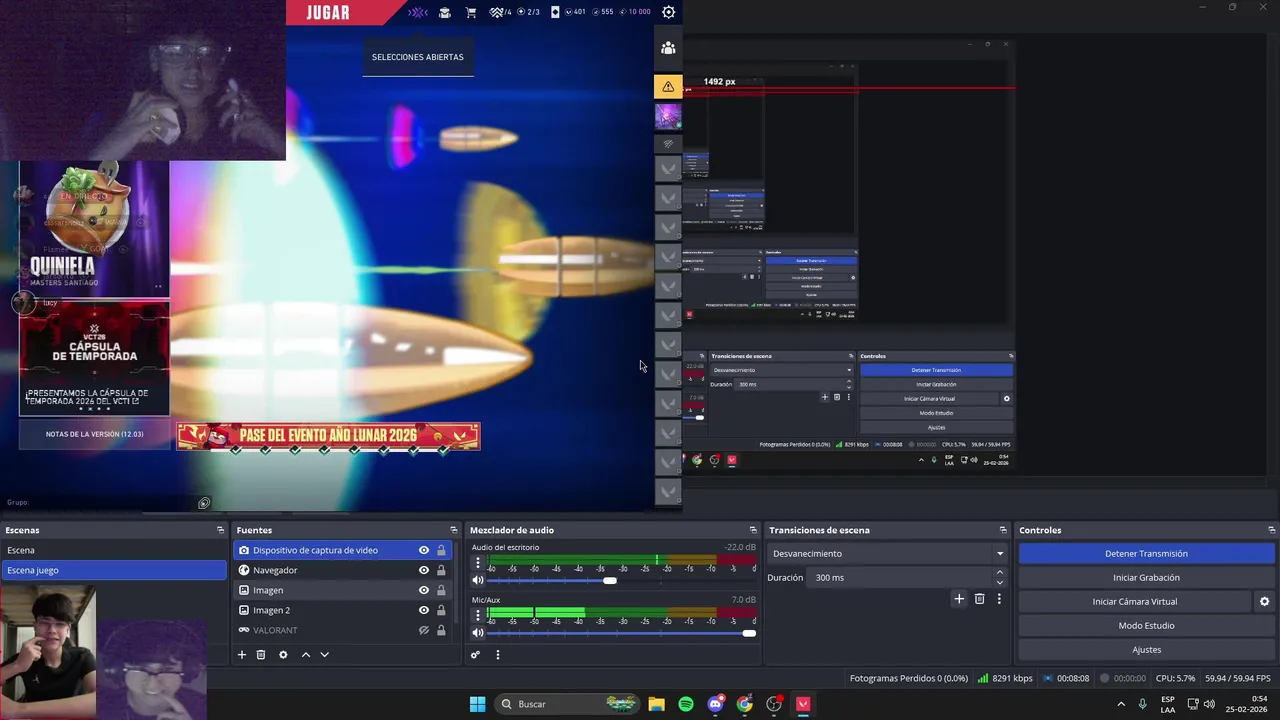Click the taskbar Buscar search box

(x=569, y=704)
